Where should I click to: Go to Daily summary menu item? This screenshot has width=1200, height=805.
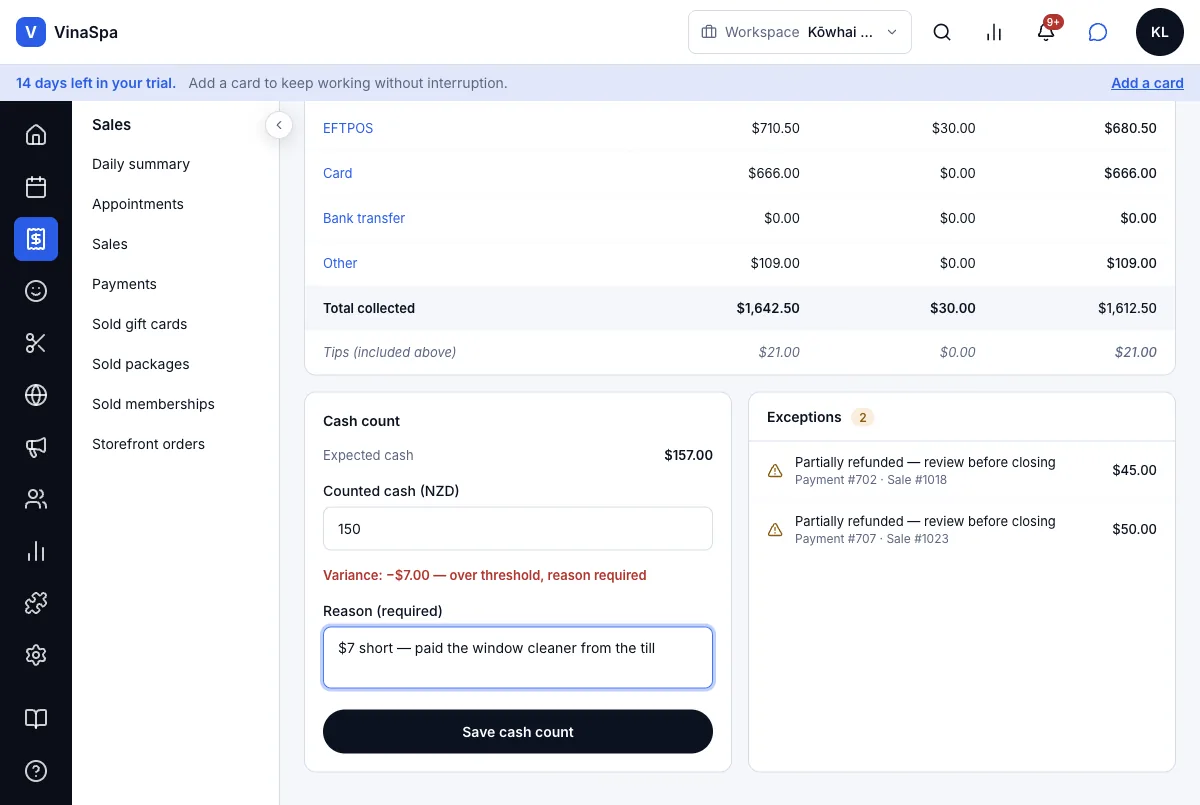coord(141,164)
